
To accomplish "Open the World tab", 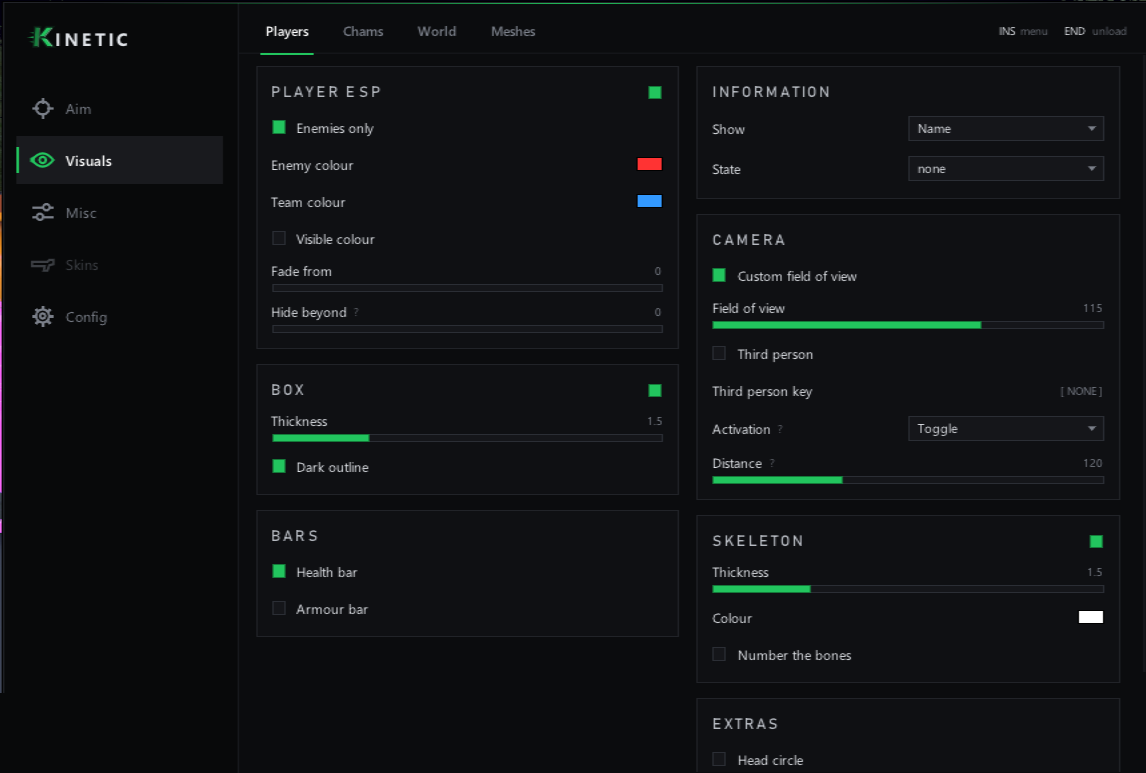I will click(436, 31).
